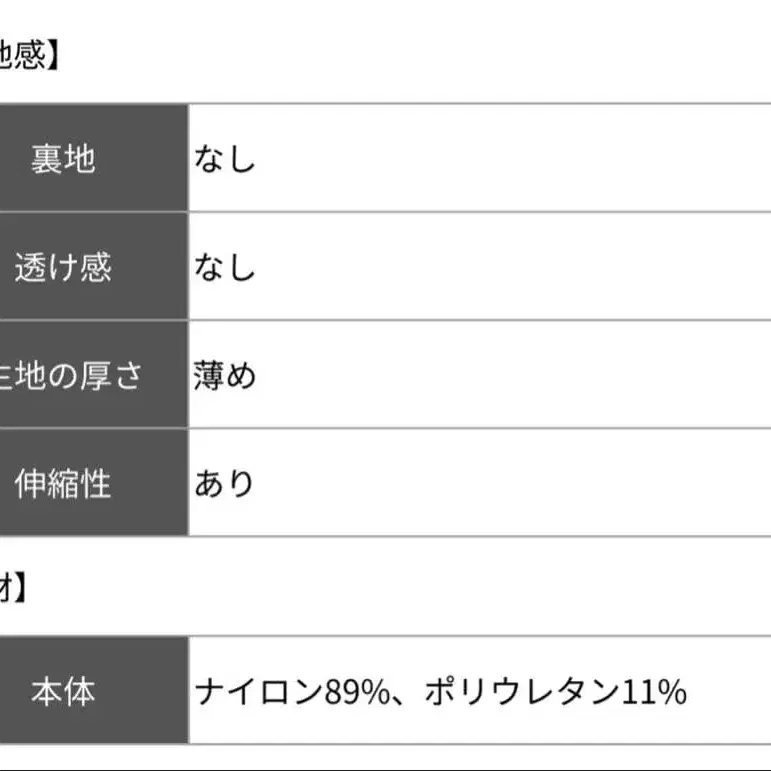Click the 透け感 header cell
Image resolution: width=771 pixels, height=771 pixels.
(x=62, y=267)
